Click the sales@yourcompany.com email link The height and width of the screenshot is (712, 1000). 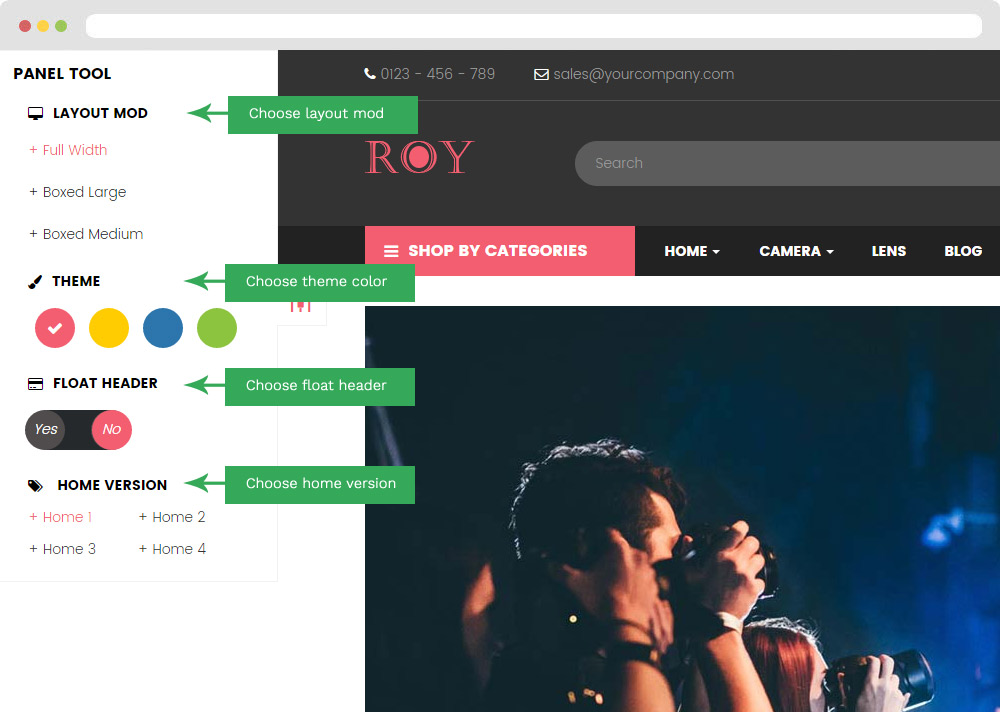click(x=643, y=74)
